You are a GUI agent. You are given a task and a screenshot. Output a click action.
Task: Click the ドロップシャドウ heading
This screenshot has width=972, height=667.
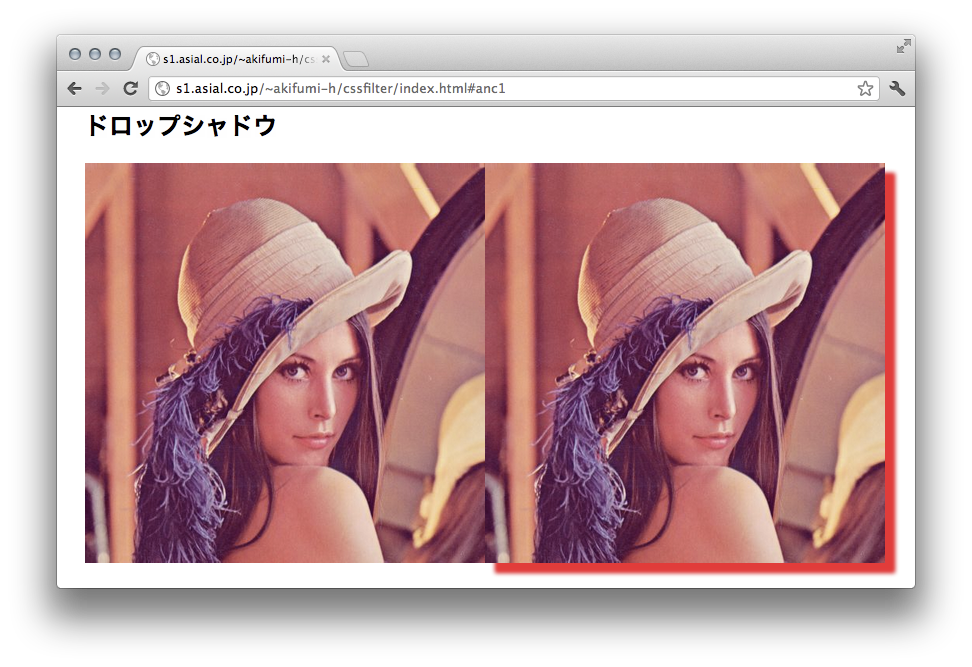(x=180, y=126)
